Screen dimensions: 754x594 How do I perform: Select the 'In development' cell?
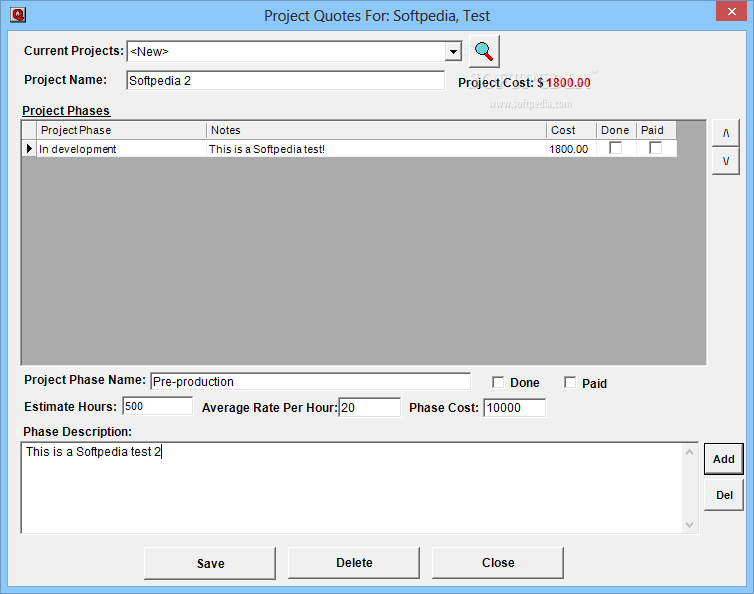point(122,149)
